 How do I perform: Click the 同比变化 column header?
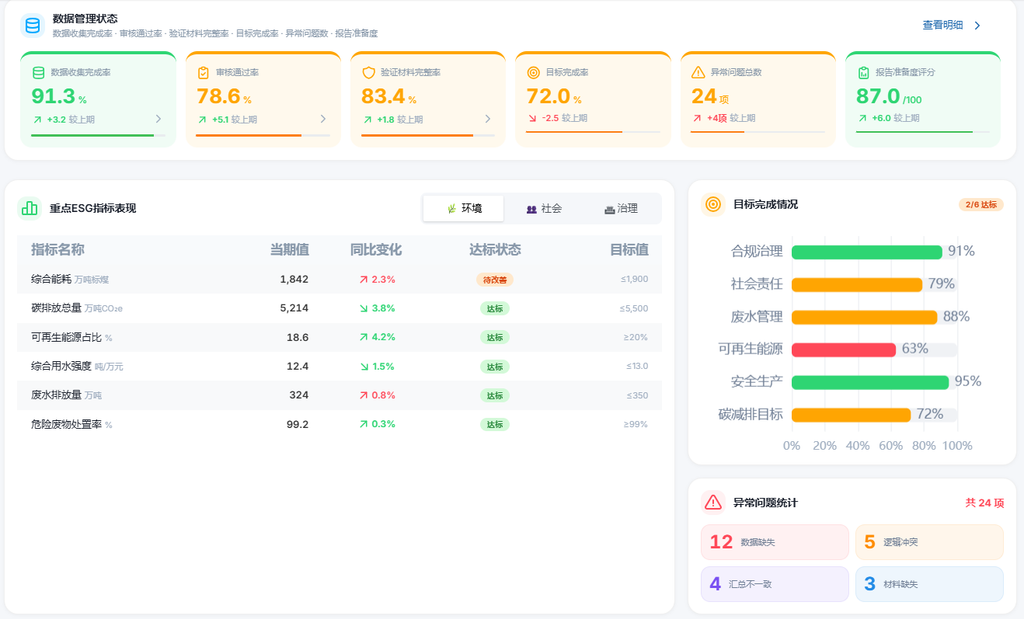[x=376, y=249]
